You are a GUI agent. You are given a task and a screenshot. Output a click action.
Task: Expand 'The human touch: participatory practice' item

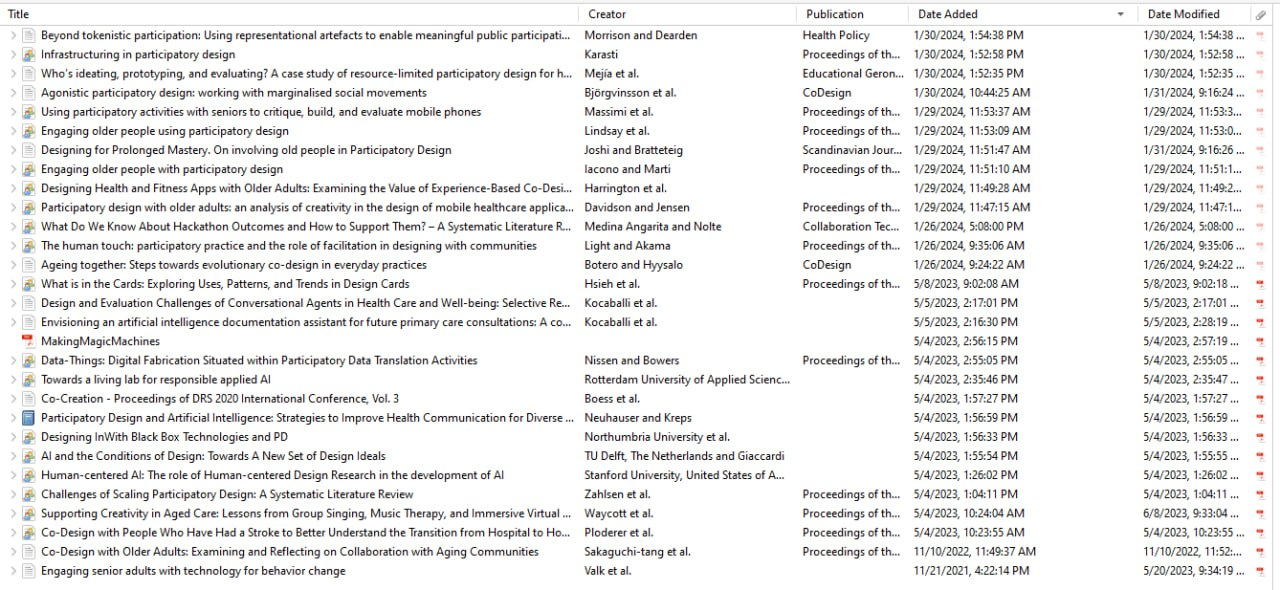(13, 246)
